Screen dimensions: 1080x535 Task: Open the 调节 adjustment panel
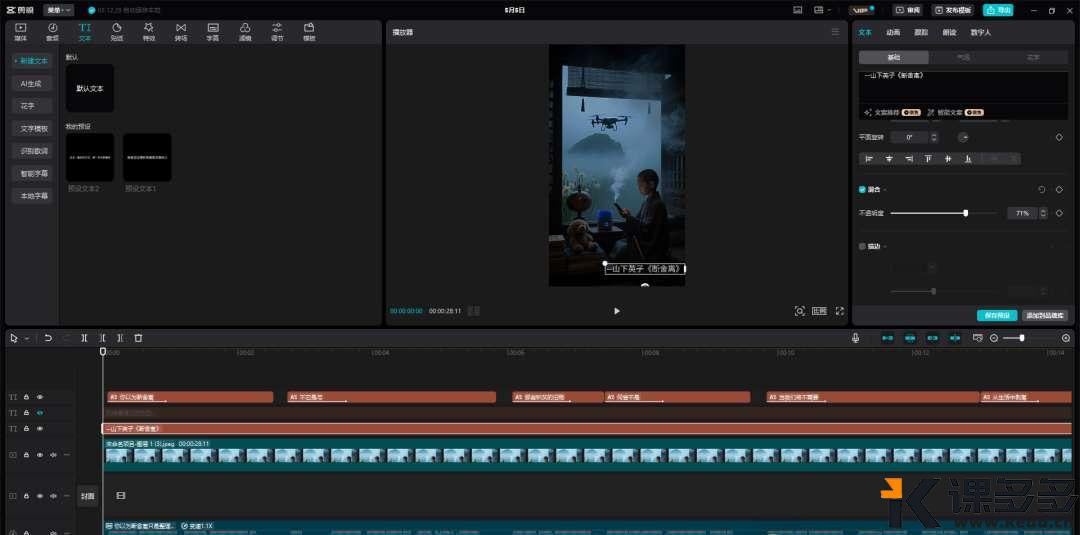tap(277, 32)
